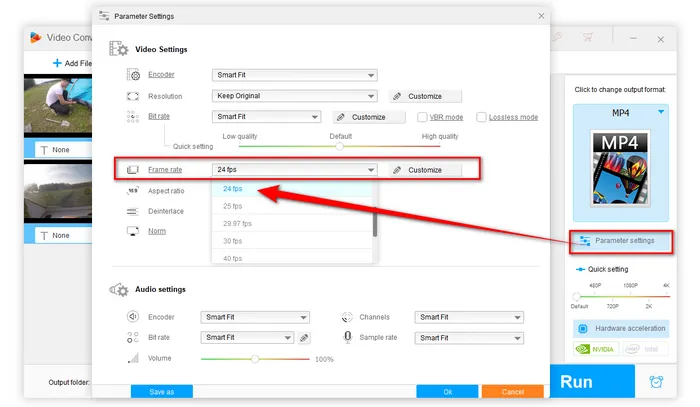Image resolution: width=700 pixels, height=407 pixels.
Task: Click the audio bit rate pencil edit icon
Action: pos(305,338)
